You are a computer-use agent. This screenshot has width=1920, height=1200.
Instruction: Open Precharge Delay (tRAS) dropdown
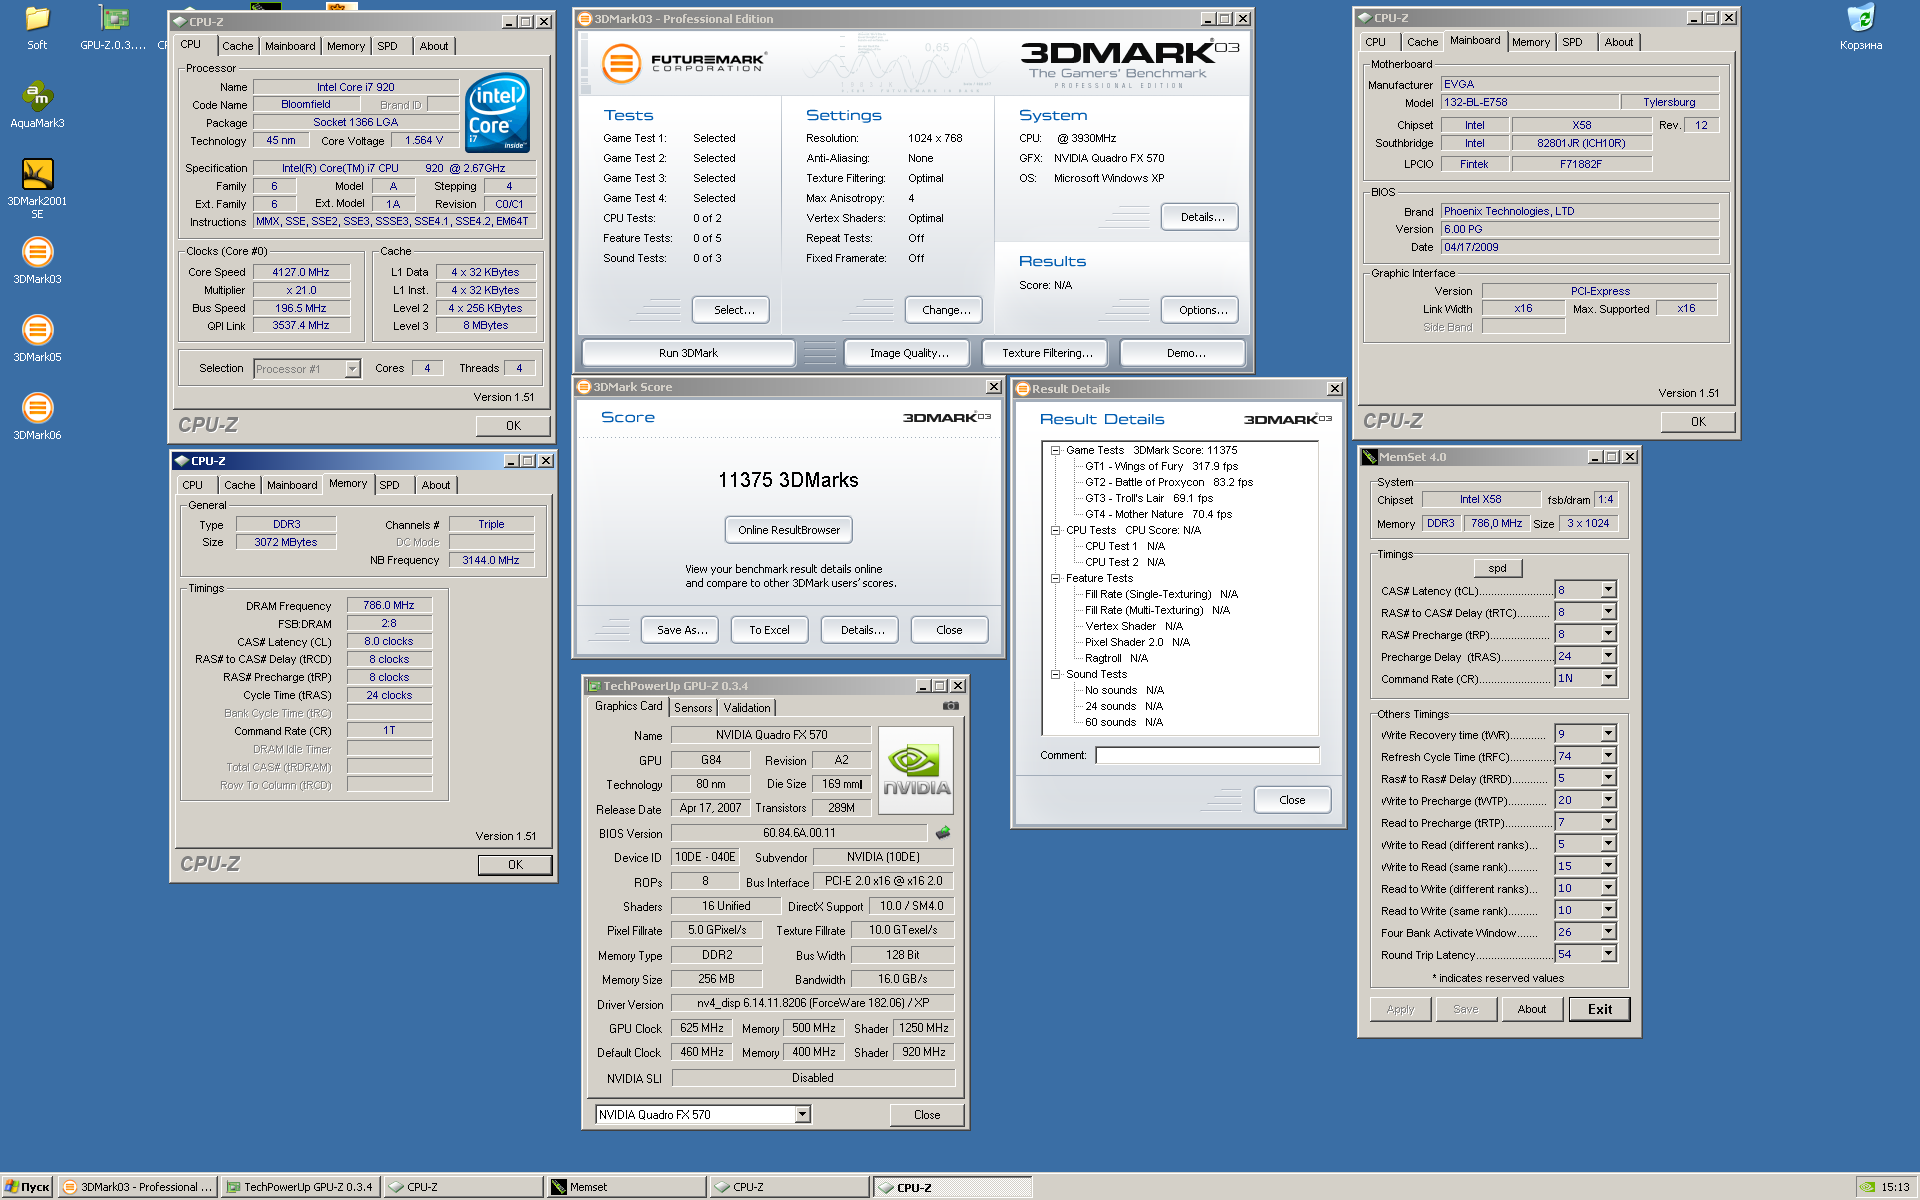coord(1608,656)
